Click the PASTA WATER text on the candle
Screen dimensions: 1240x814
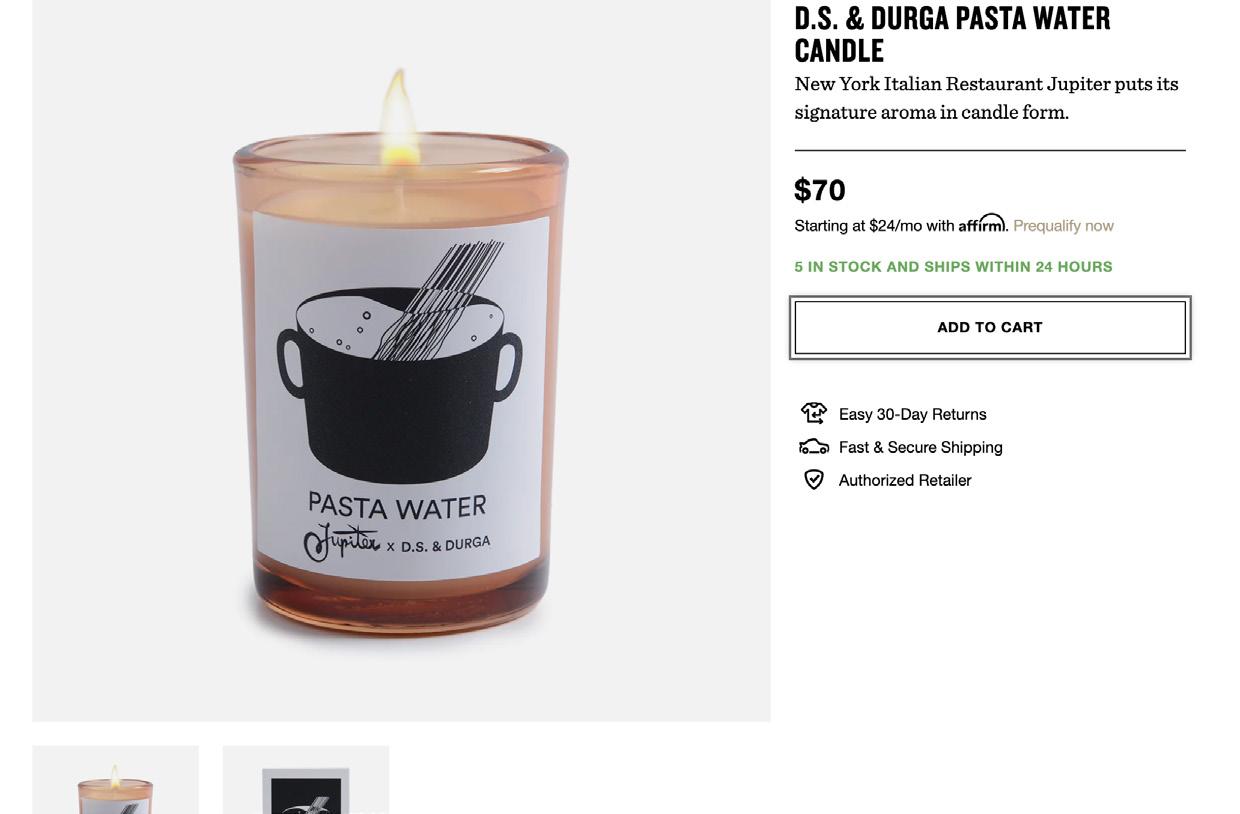point(397,506)
